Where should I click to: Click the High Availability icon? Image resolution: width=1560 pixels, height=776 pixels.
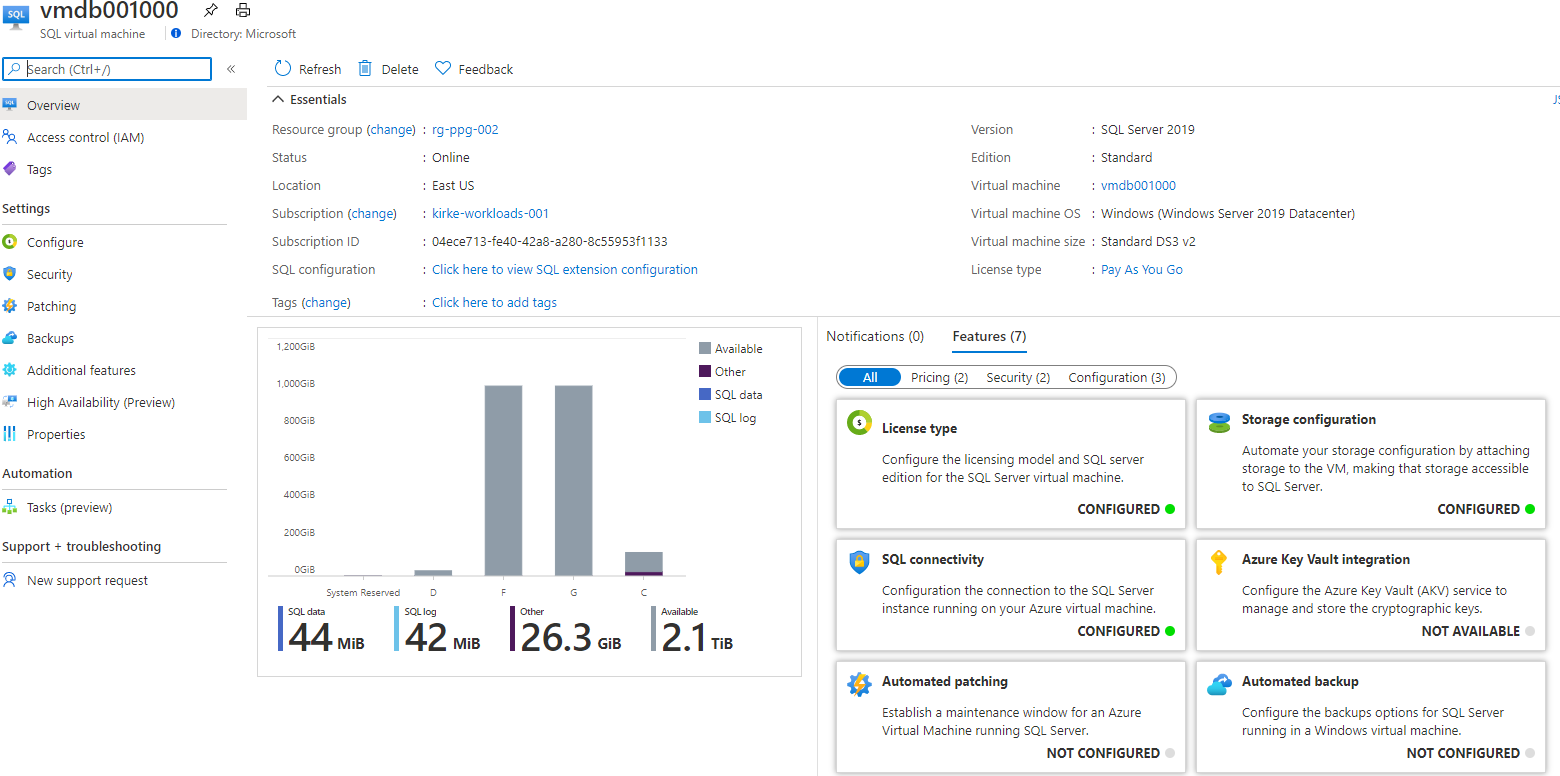[x=10, y=402]
